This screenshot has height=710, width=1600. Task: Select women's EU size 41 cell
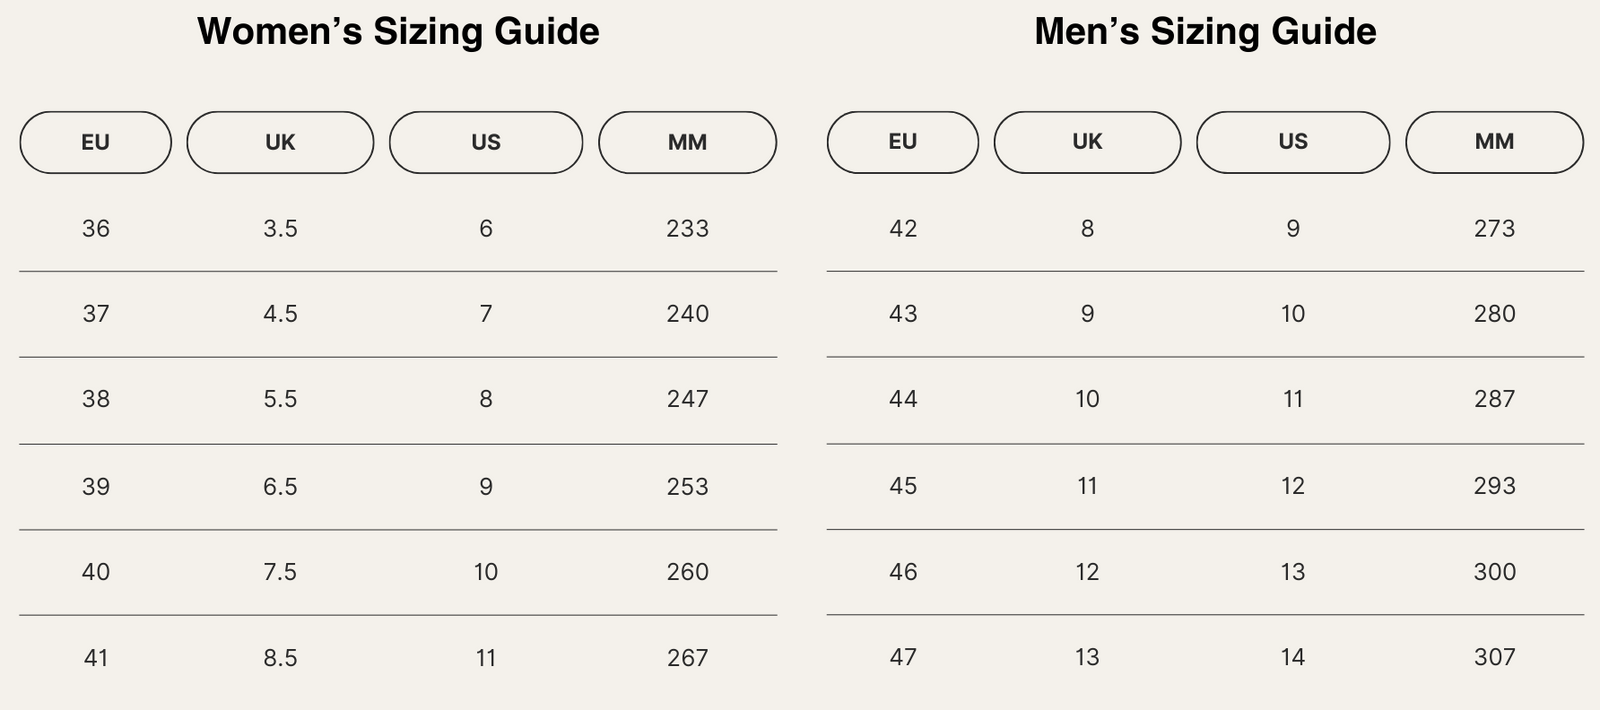[x=96, y=658]
